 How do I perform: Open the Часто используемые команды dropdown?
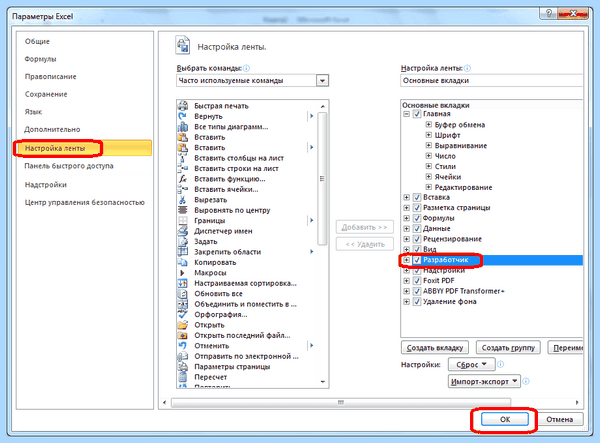click(x=323, y=81)
